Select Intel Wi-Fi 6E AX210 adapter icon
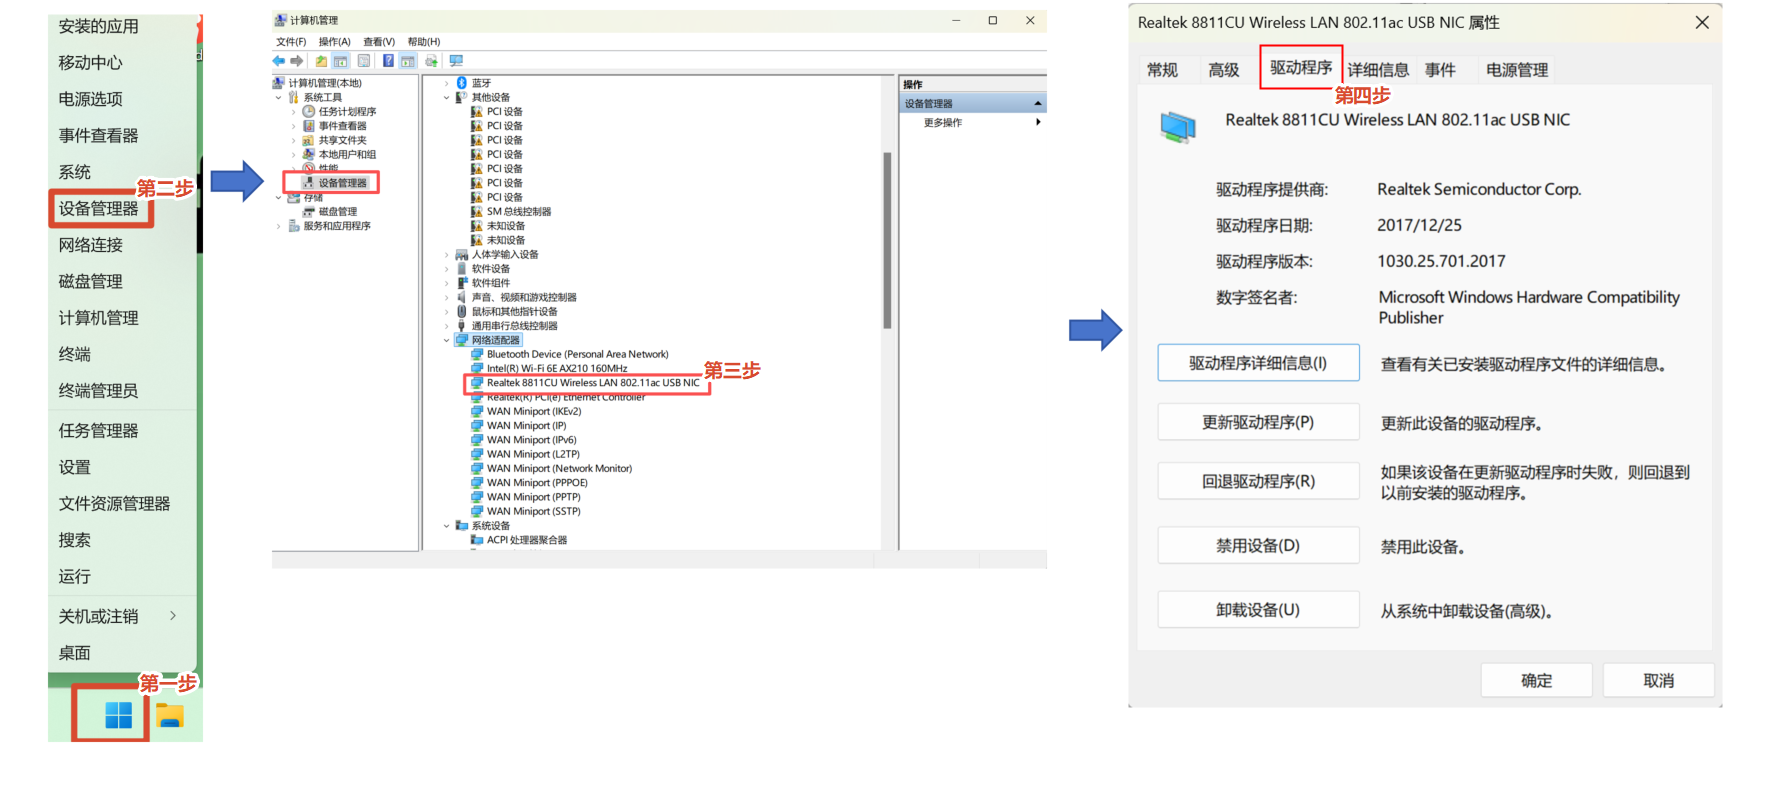 point(477,369)
